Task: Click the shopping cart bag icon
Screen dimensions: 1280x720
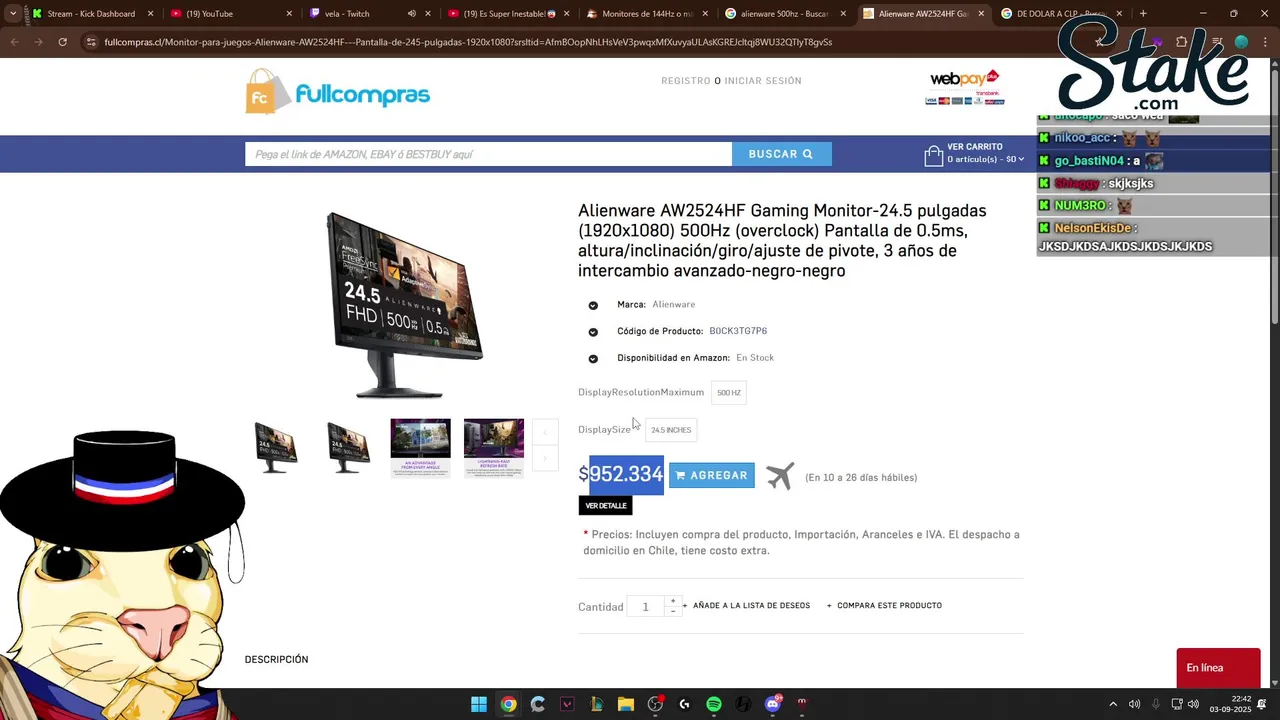Action: (933, 156)
